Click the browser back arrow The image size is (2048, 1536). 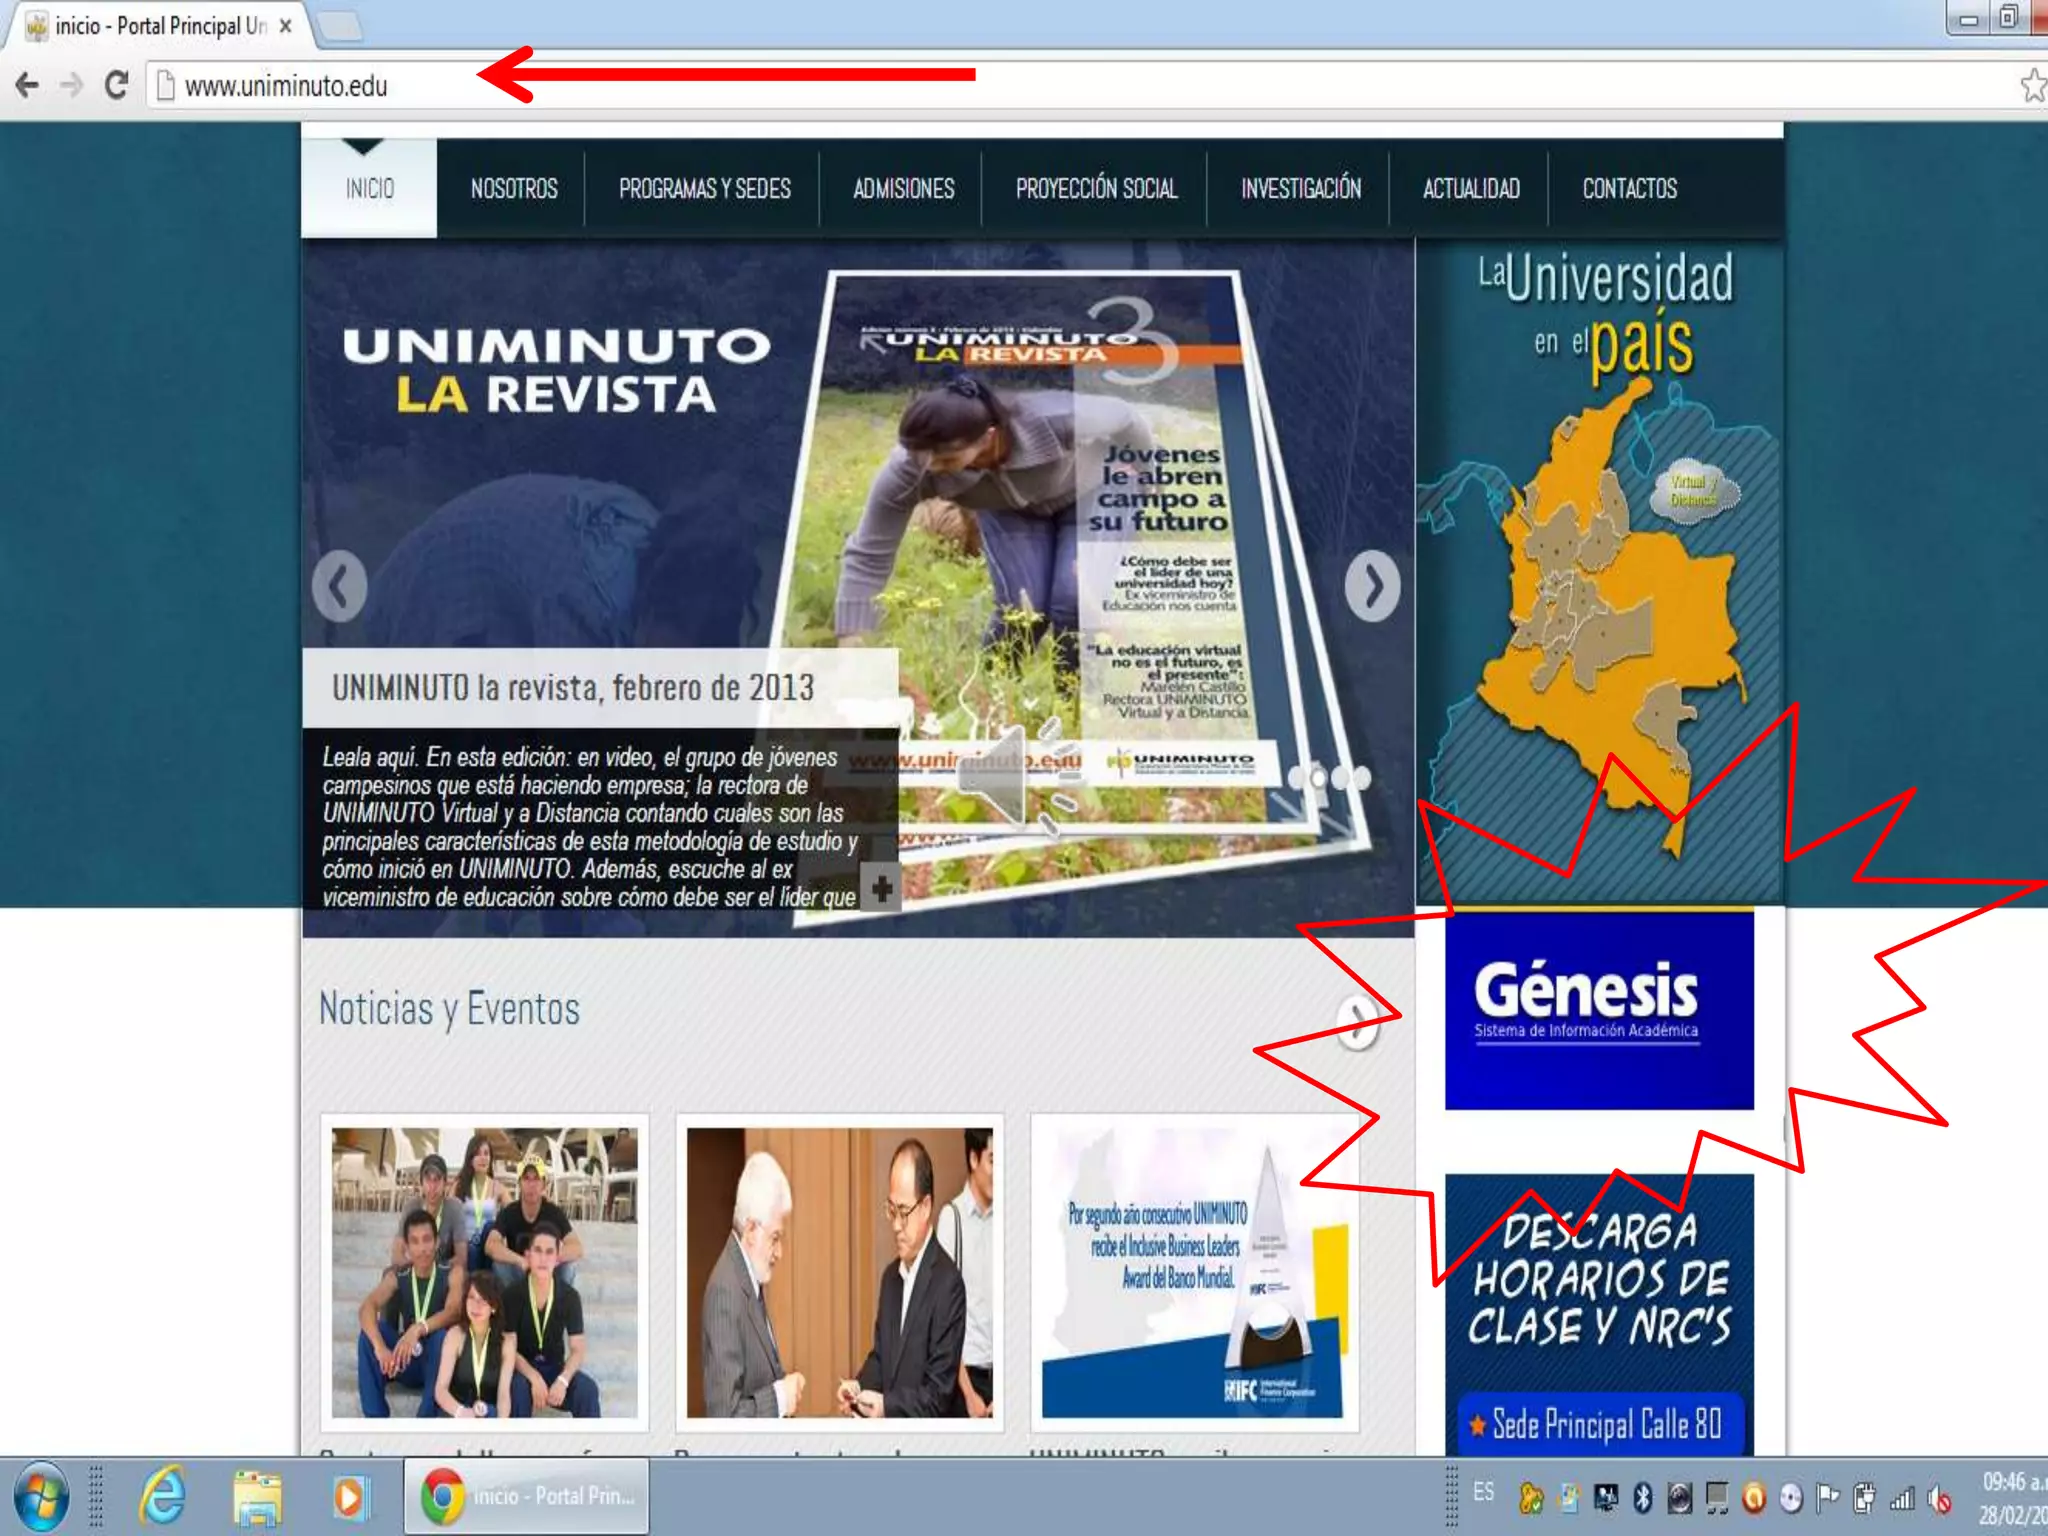click(27, 86)
